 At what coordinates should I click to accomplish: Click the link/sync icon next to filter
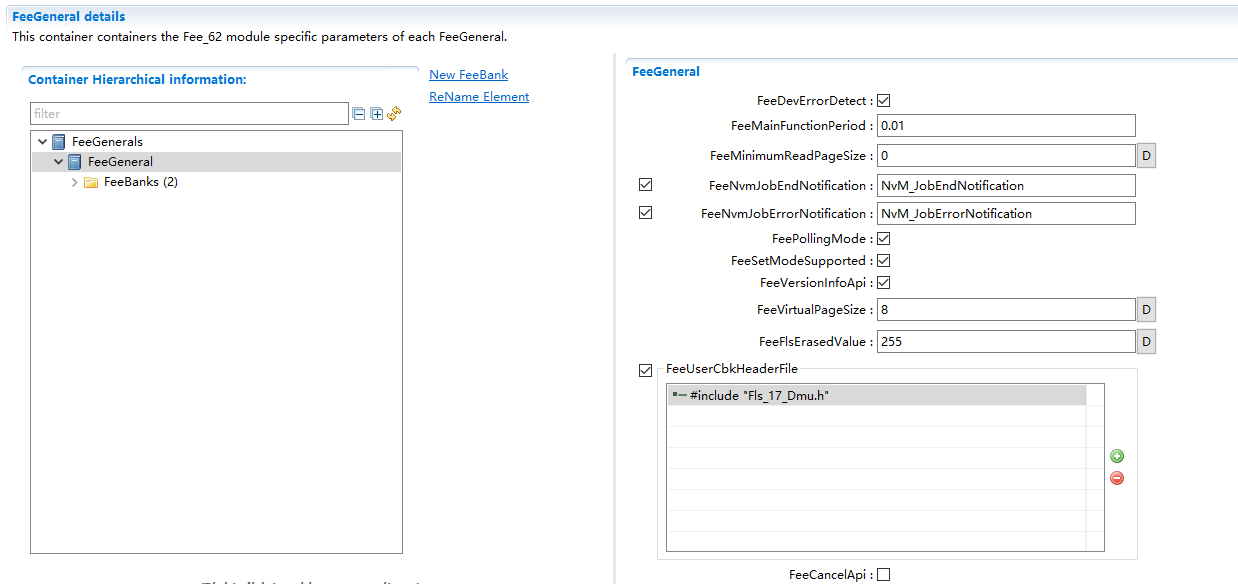[x=394, y=114]
